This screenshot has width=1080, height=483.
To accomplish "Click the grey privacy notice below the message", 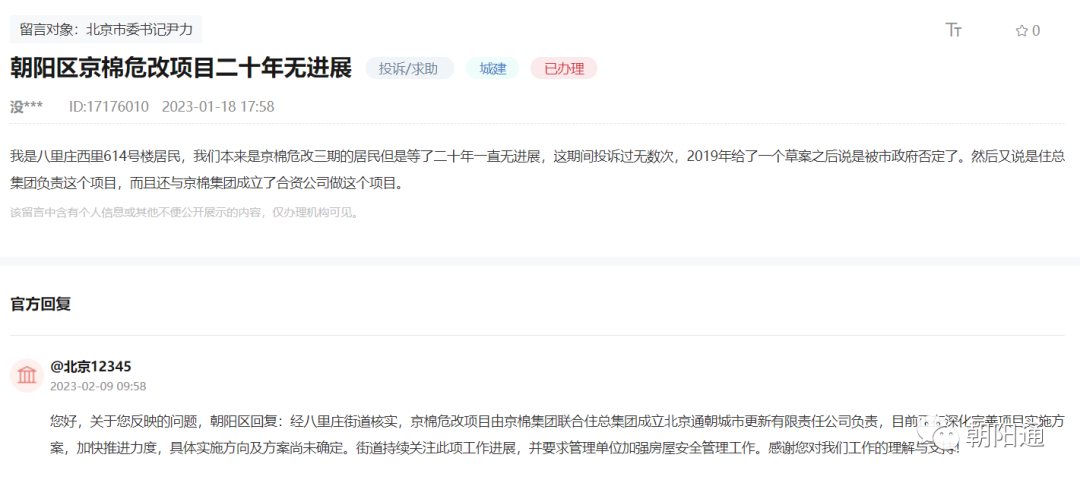I will (x=184, y=212).
